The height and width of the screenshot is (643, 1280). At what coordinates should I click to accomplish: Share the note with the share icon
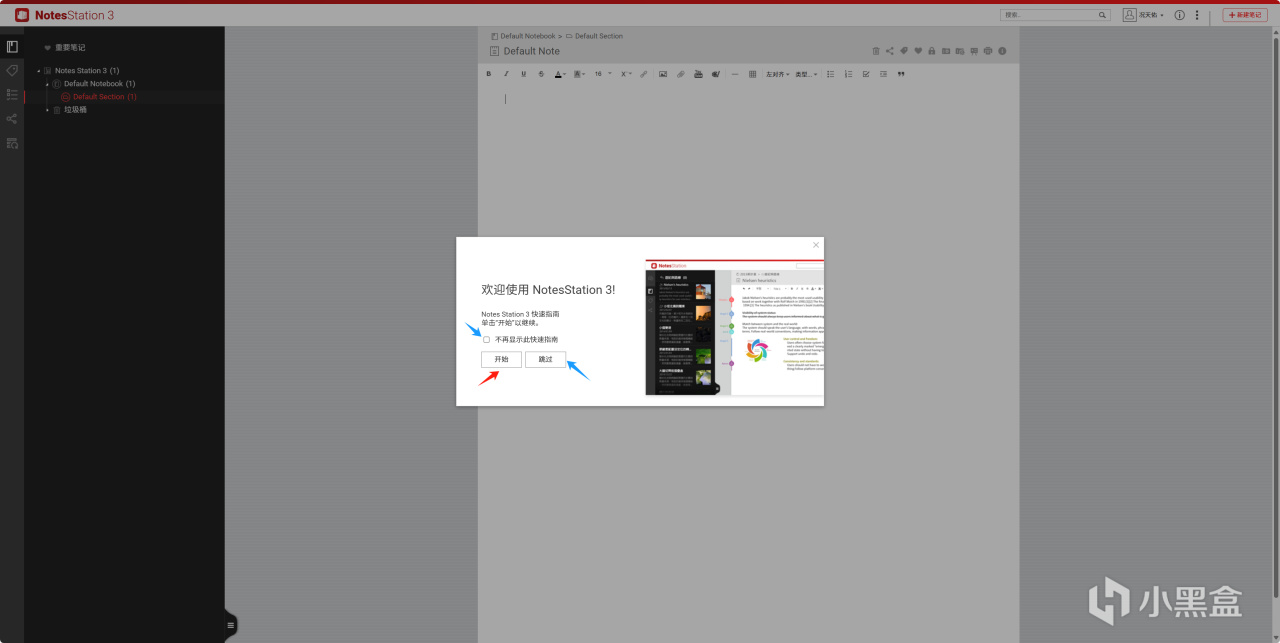click(x=889, y=51)
